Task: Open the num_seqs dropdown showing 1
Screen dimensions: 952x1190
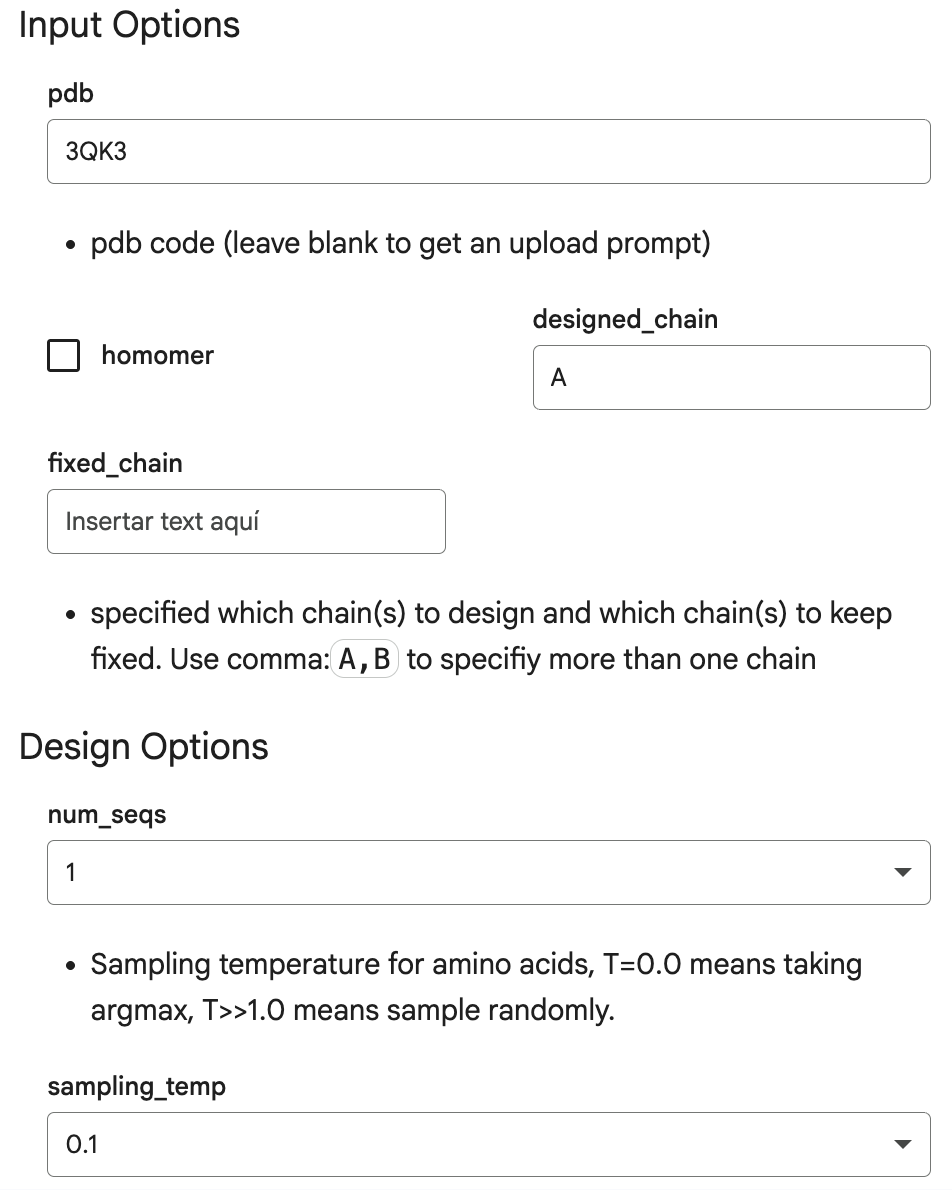Action: (488, 872)
